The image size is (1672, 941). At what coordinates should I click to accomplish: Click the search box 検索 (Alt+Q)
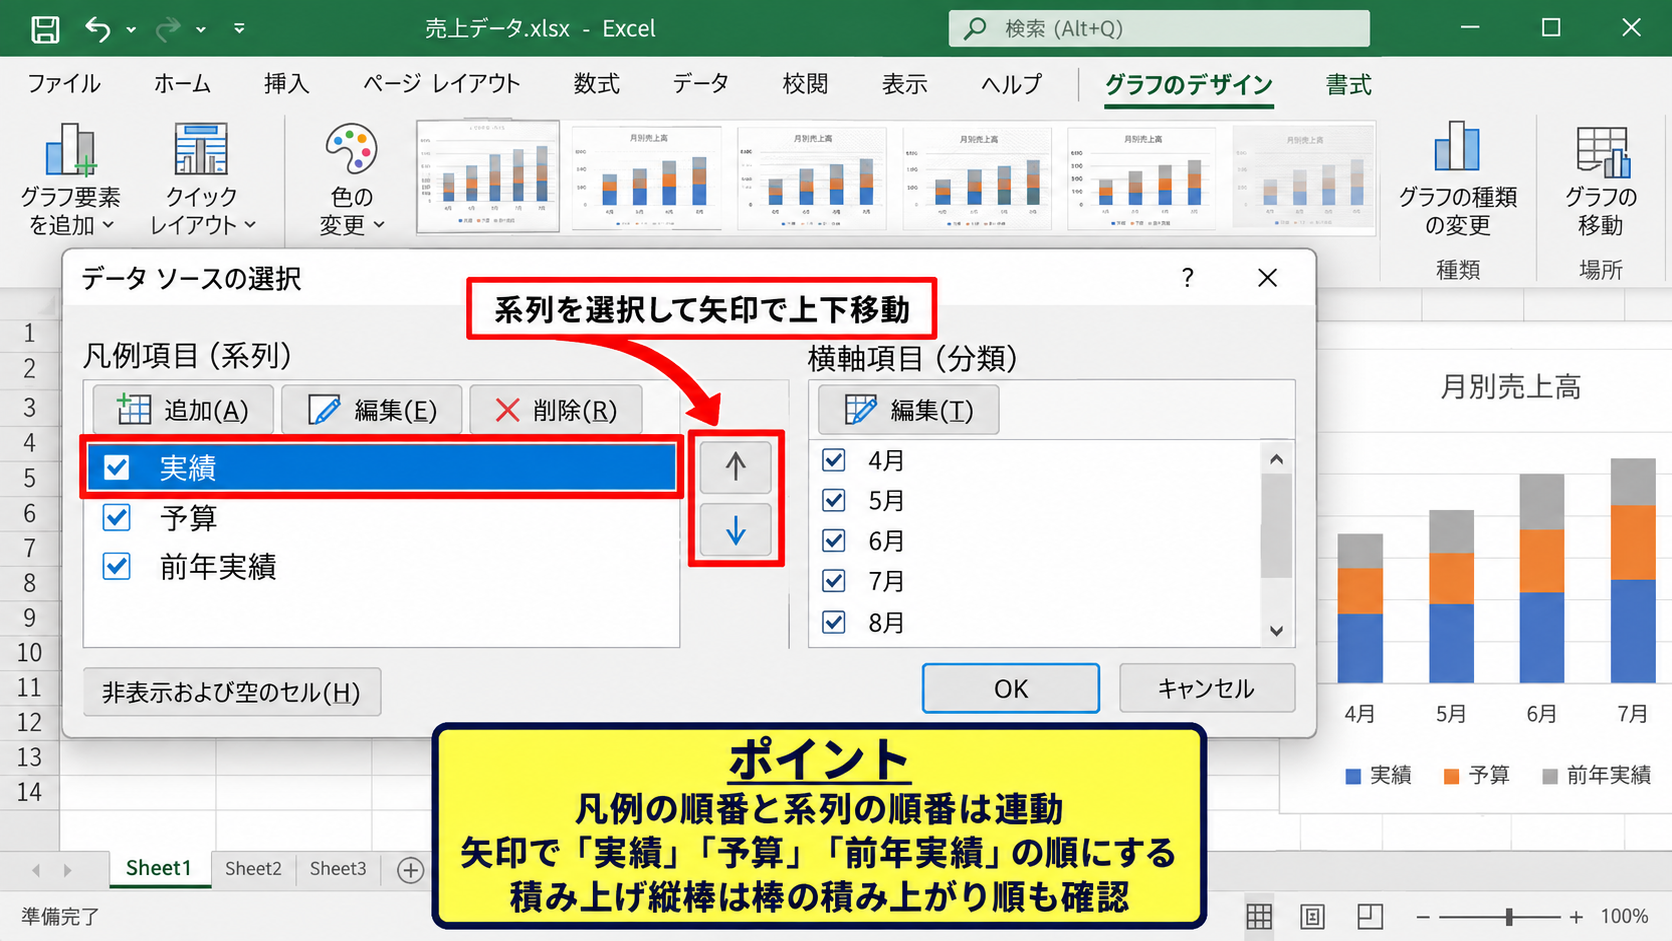(1159, 29)
